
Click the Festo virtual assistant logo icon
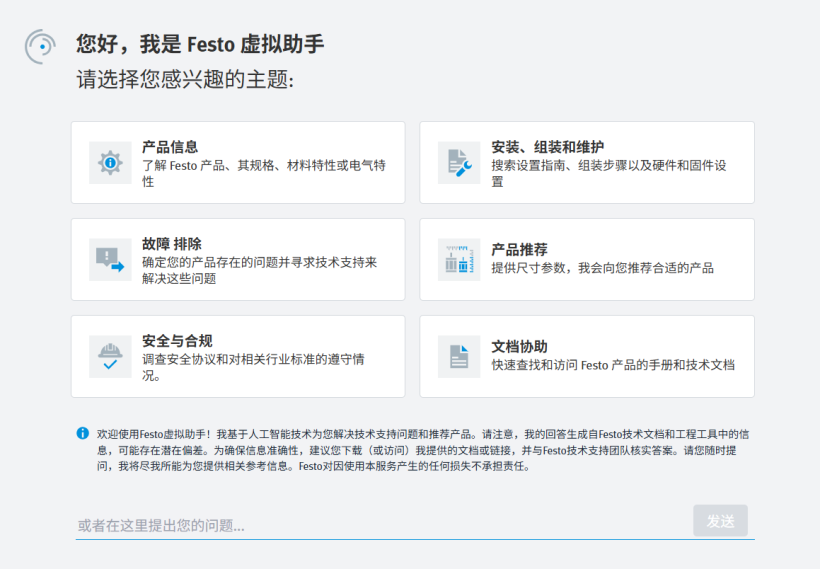(x=40, y=47)
